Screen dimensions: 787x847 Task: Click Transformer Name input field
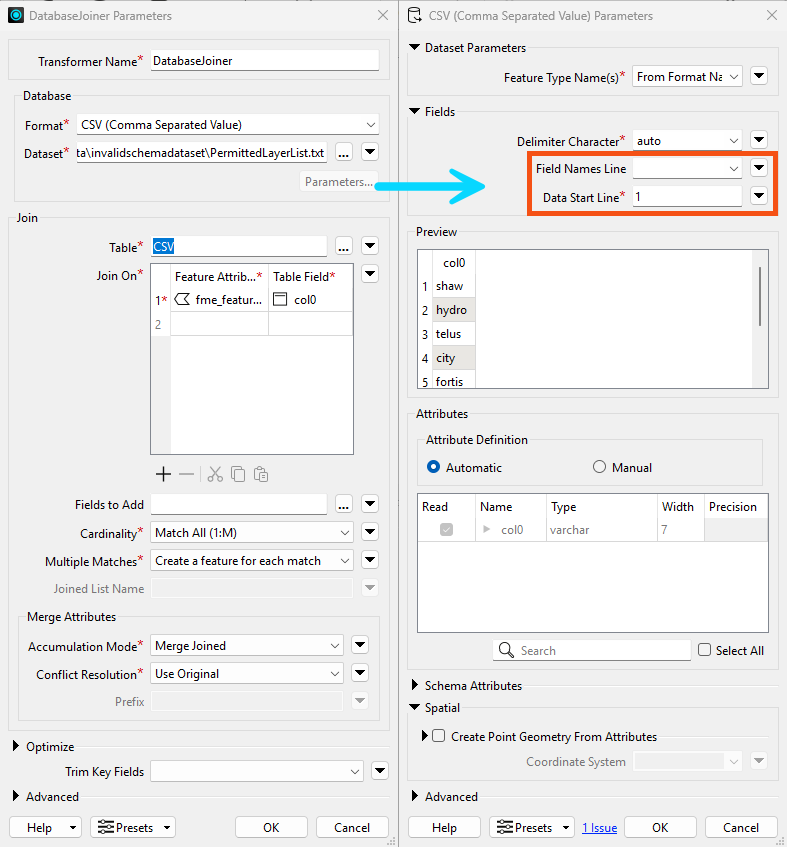(265, 60)
